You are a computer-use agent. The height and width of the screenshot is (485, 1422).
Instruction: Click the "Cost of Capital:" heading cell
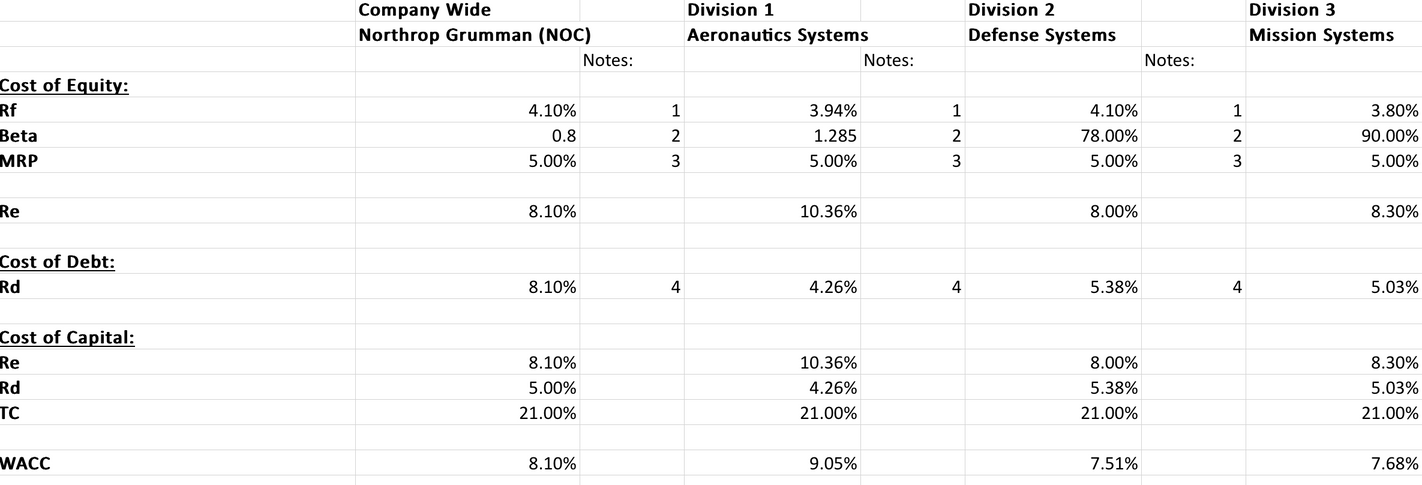[67, 337]
